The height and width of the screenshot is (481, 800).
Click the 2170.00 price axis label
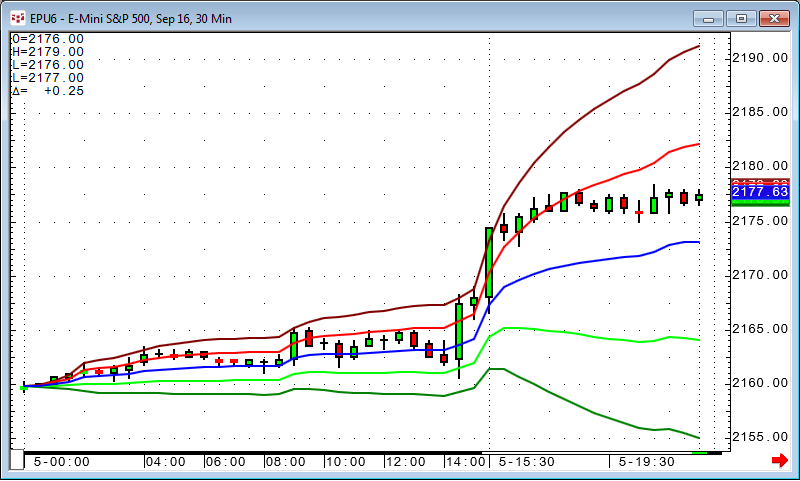tap(760, 275)
